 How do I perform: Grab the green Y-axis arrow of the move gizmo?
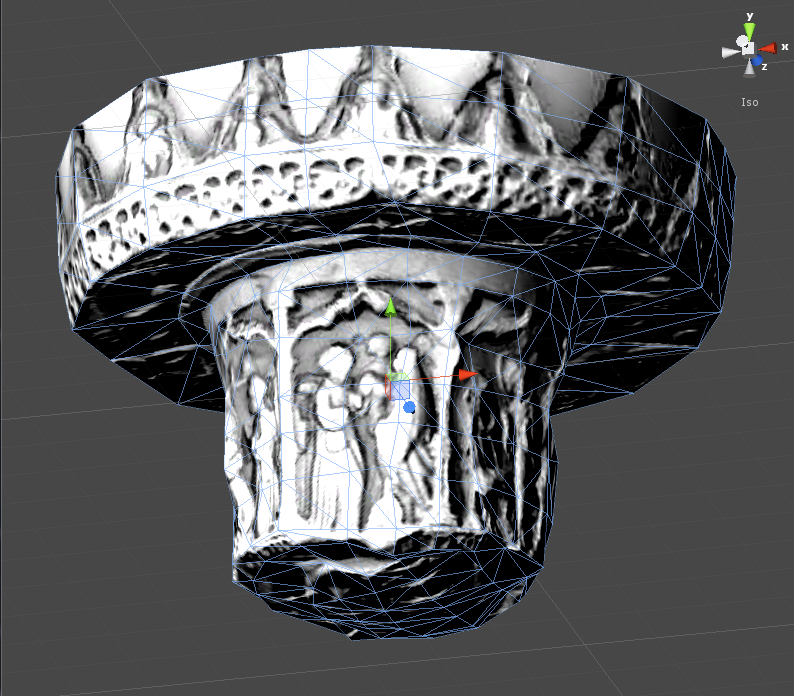point(390,307)
